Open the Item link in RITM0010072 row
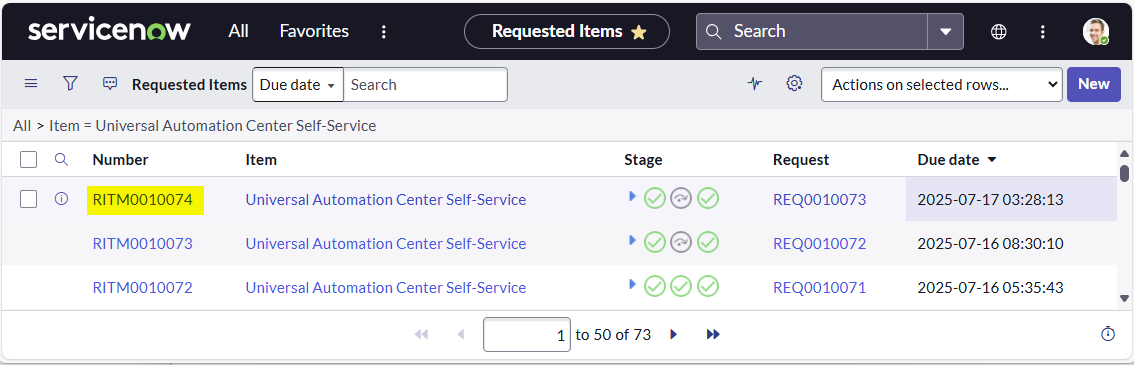The width and height of the screenshot is (1134, 365). pyautogui.click(x=385, y=288)
